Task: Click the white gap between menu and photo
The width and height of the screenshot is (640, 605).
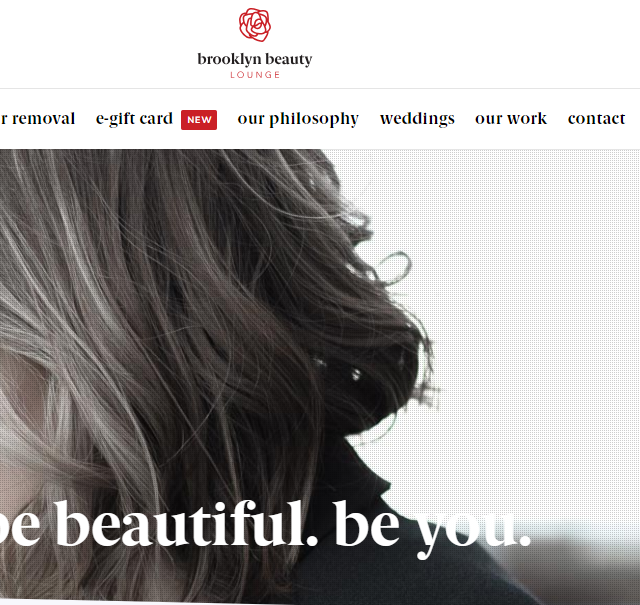Action: point(320,141)
